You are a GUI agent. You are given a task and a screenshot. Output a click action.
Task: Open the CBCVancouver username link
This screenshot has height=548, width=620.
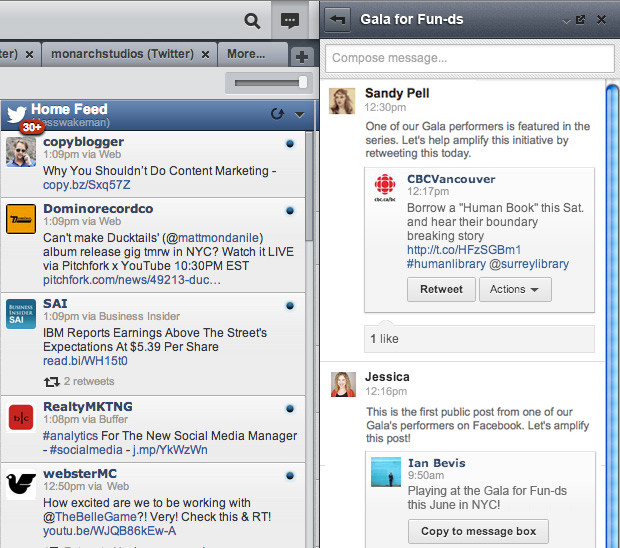tap(451, 179)
